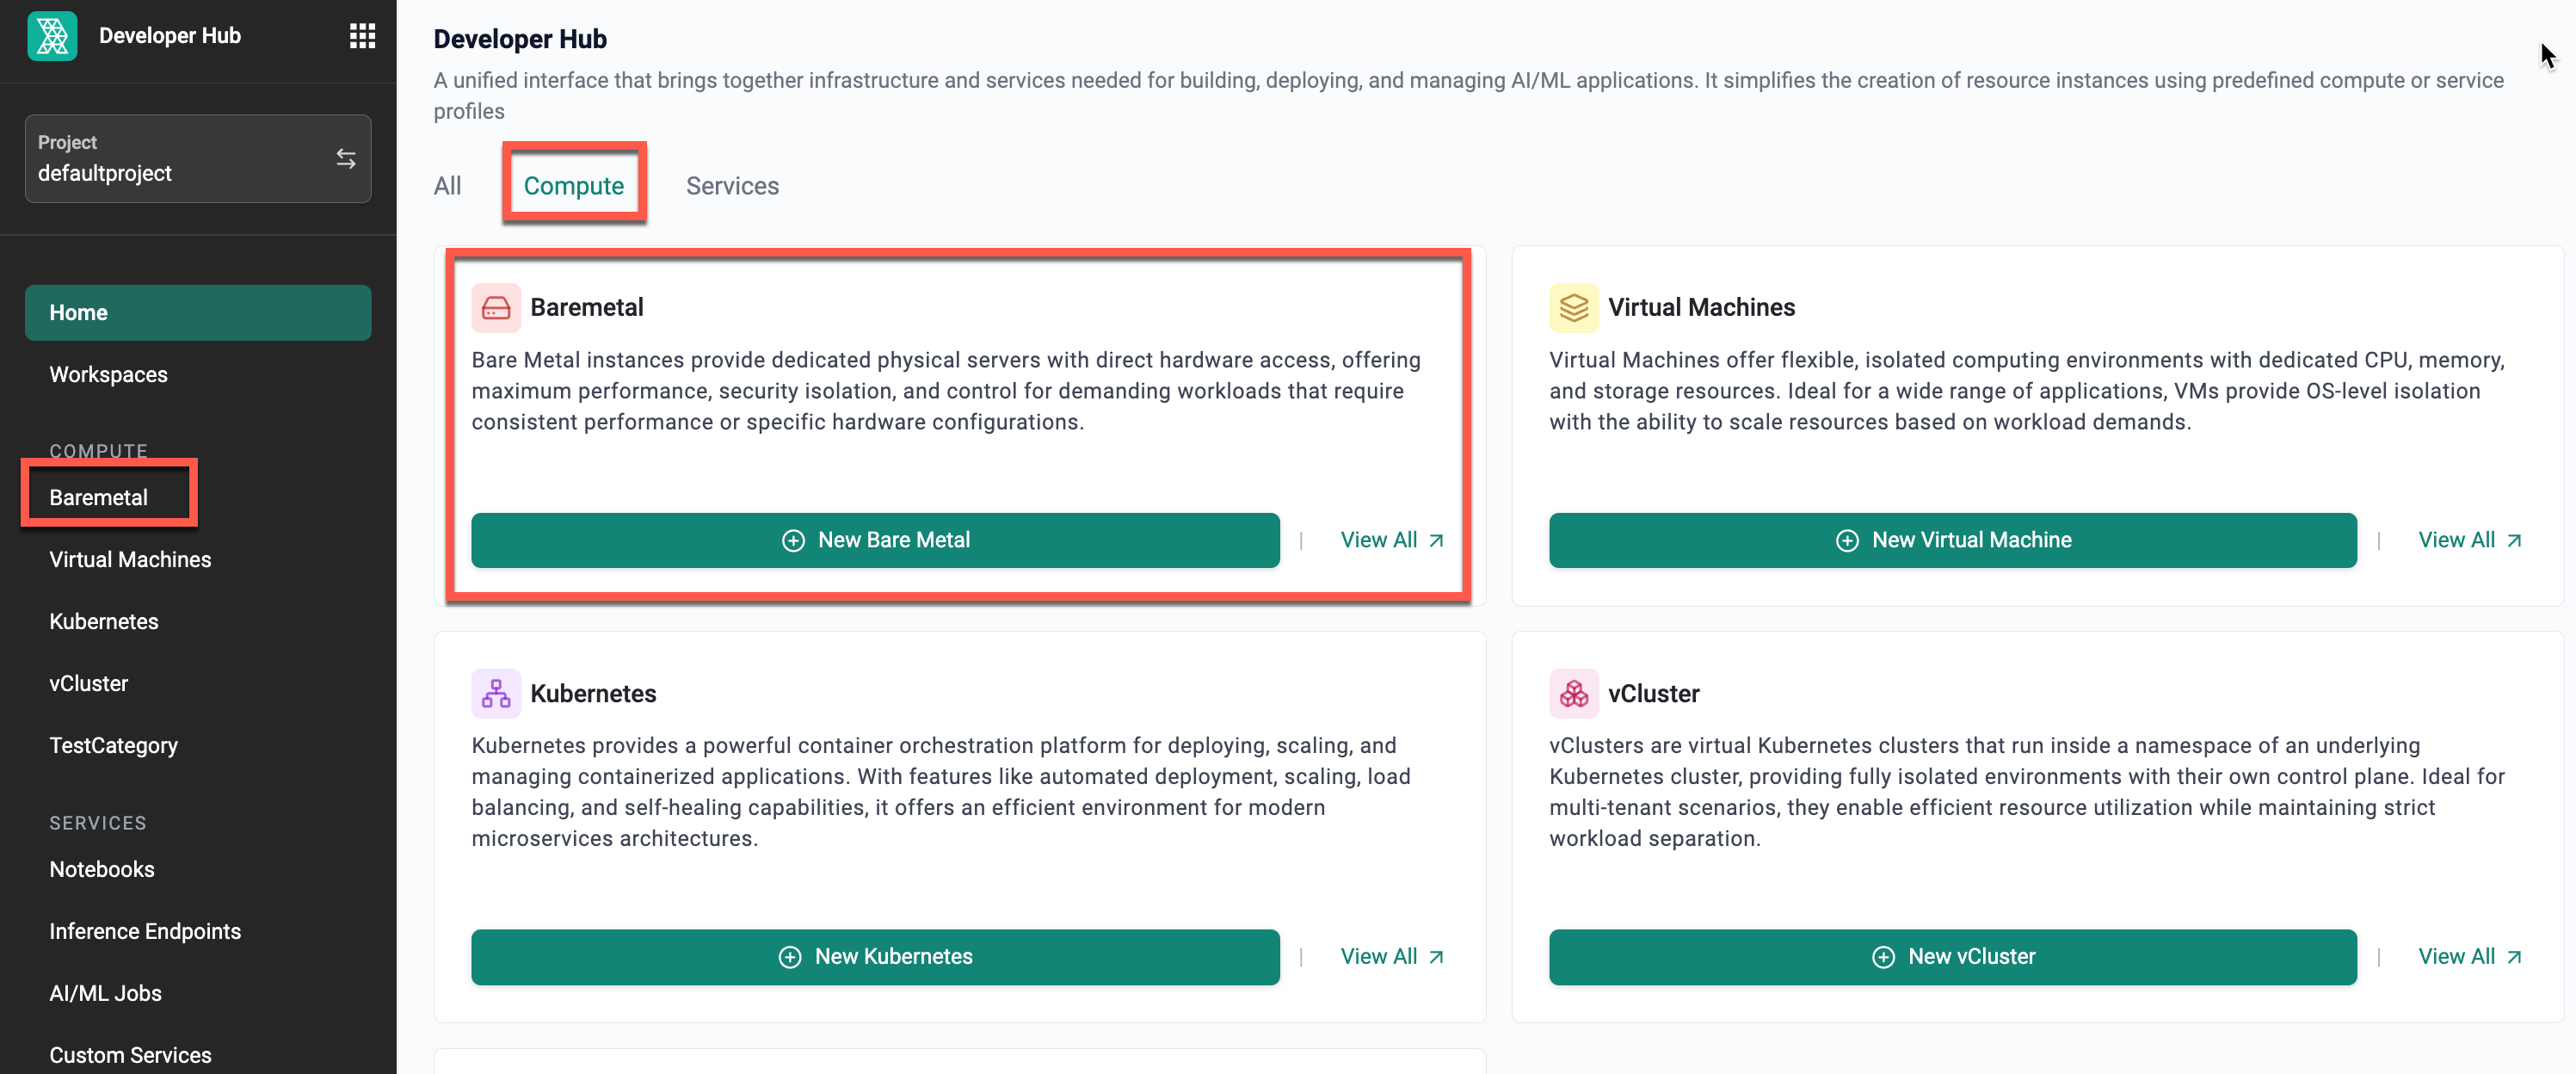This screenshot has height=1074, width=2576.
Task: Click the Developer Hub logo icon
Action: coord(52,36)
